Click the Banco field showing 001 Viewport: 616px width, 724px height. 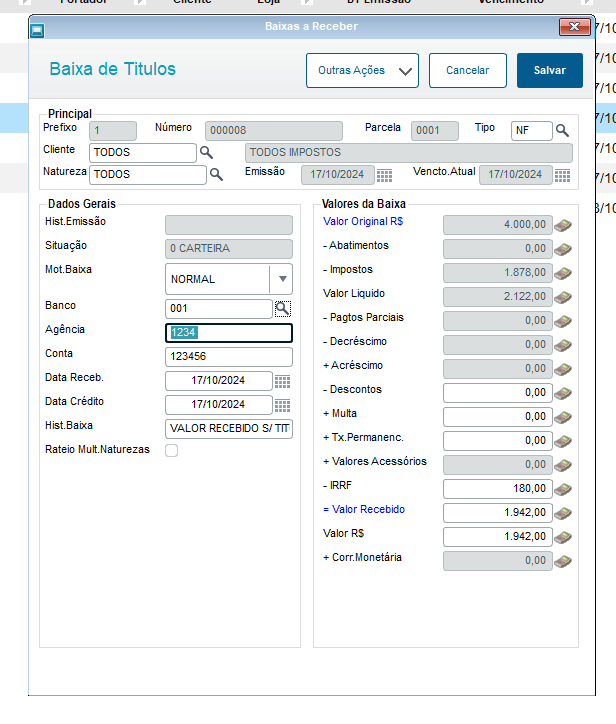tap(218, 309)
